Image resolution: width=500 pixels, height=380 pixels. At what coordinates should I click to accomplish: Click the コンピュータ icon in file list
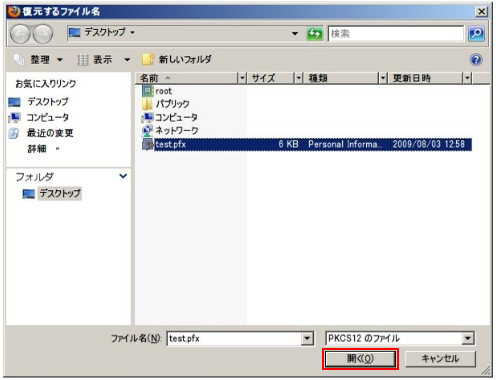click(147, 117)
